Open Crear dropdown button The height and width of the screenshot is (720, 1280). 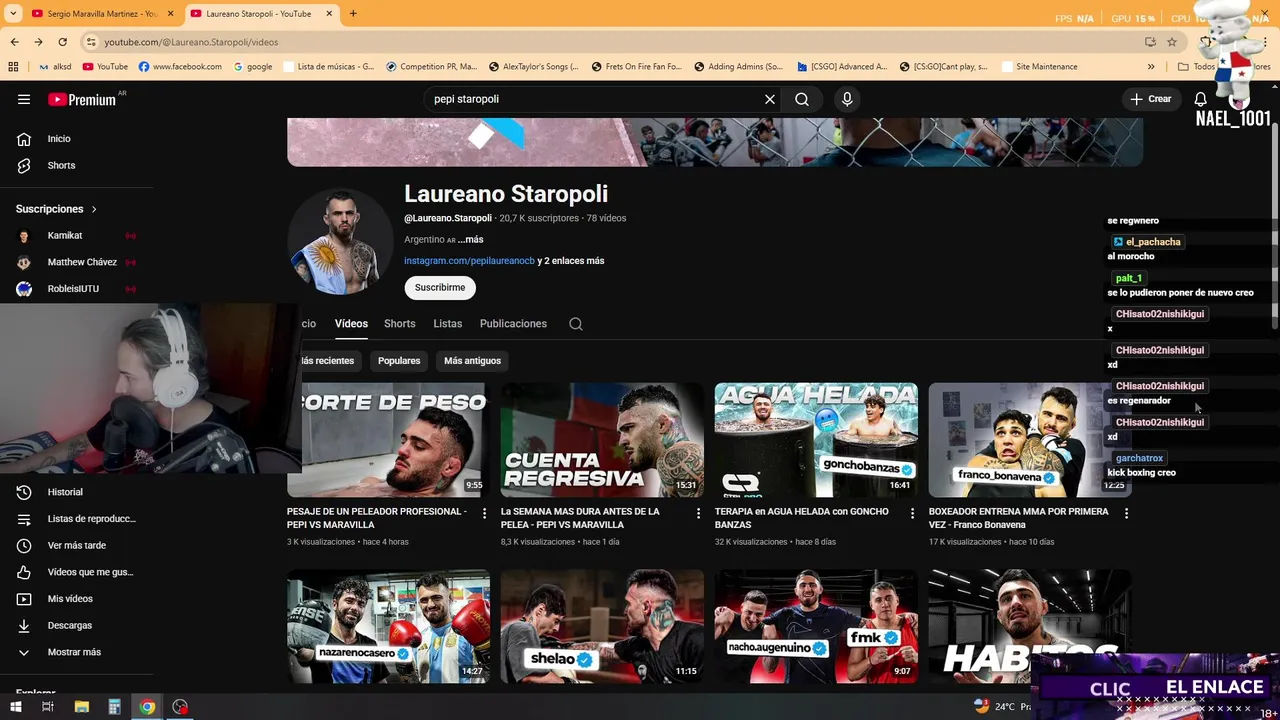(x=1150, y=99)
